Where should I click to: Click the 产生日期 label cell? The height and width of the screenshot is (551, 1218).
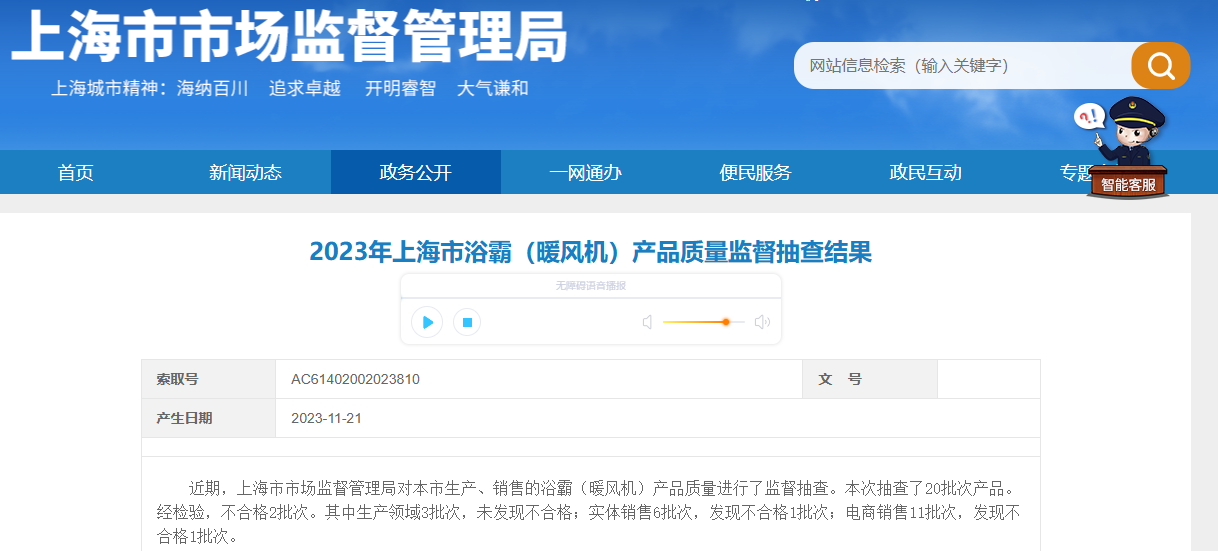(x=209, y=418)
